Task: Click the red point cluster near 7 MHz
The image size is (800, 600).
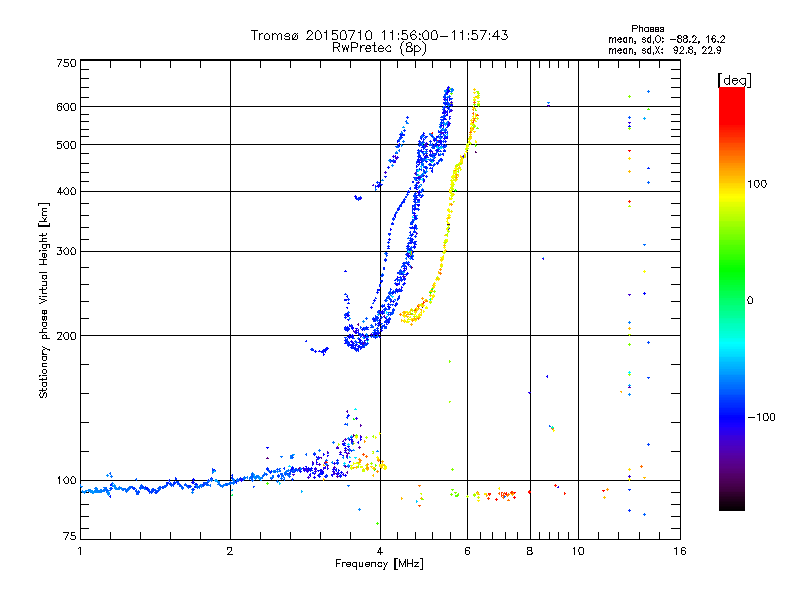Action: point(503,494)
